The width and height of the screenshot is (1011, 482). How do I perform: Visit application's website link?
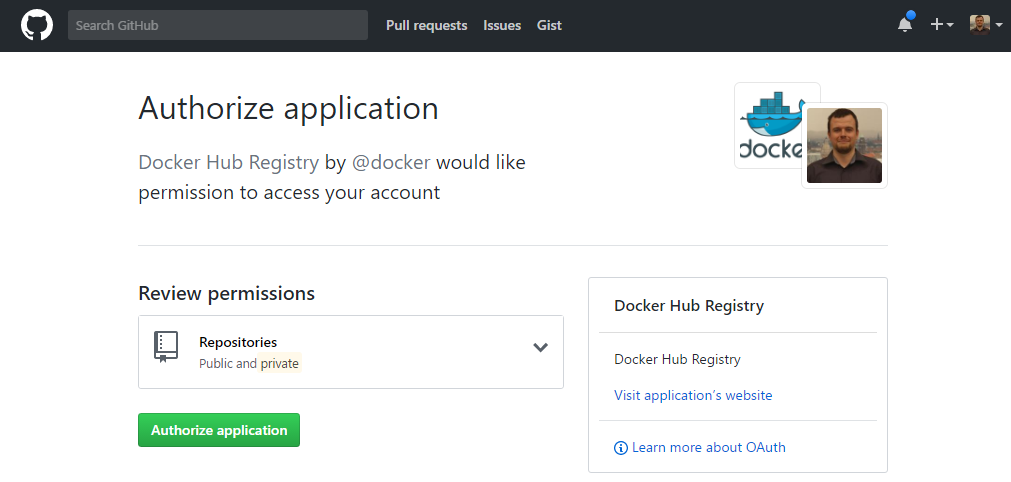point(693,395)
